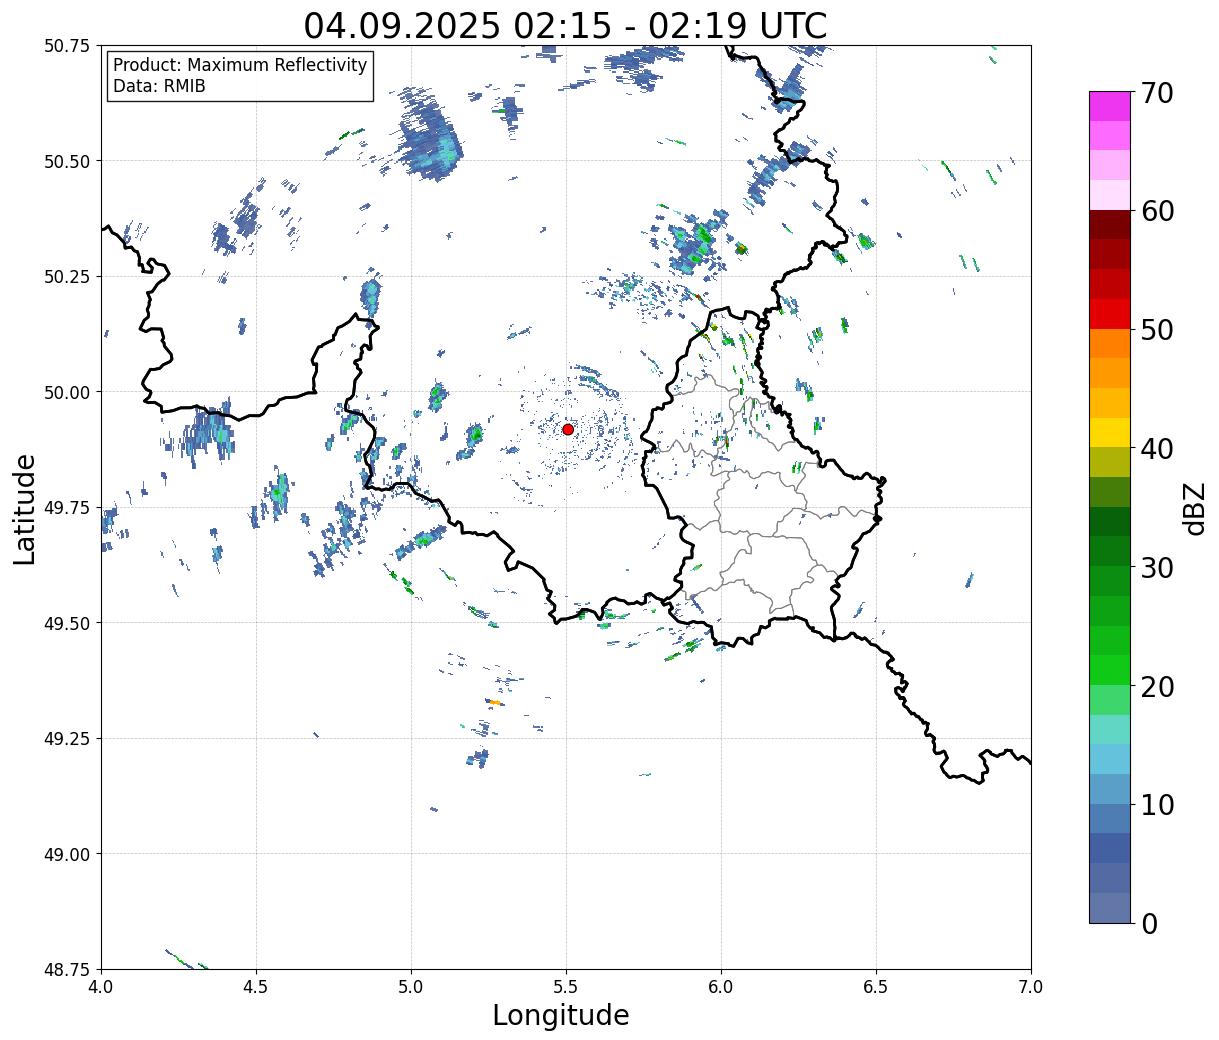The image size is (1219, 1040).
Task: Click the plot title showing the date and time
Action: [565, 26]
